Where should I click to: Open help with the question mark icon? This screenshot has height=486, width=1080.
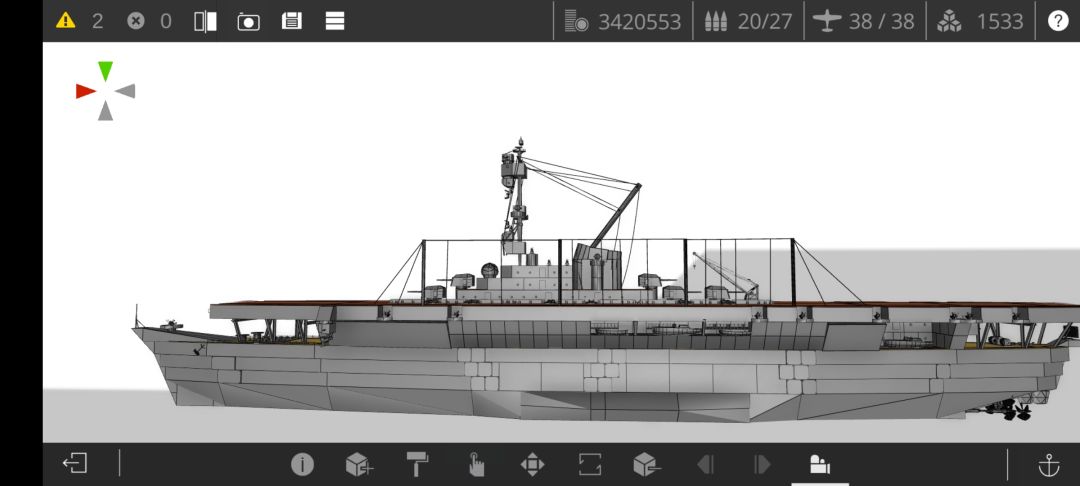[1058, 21]
